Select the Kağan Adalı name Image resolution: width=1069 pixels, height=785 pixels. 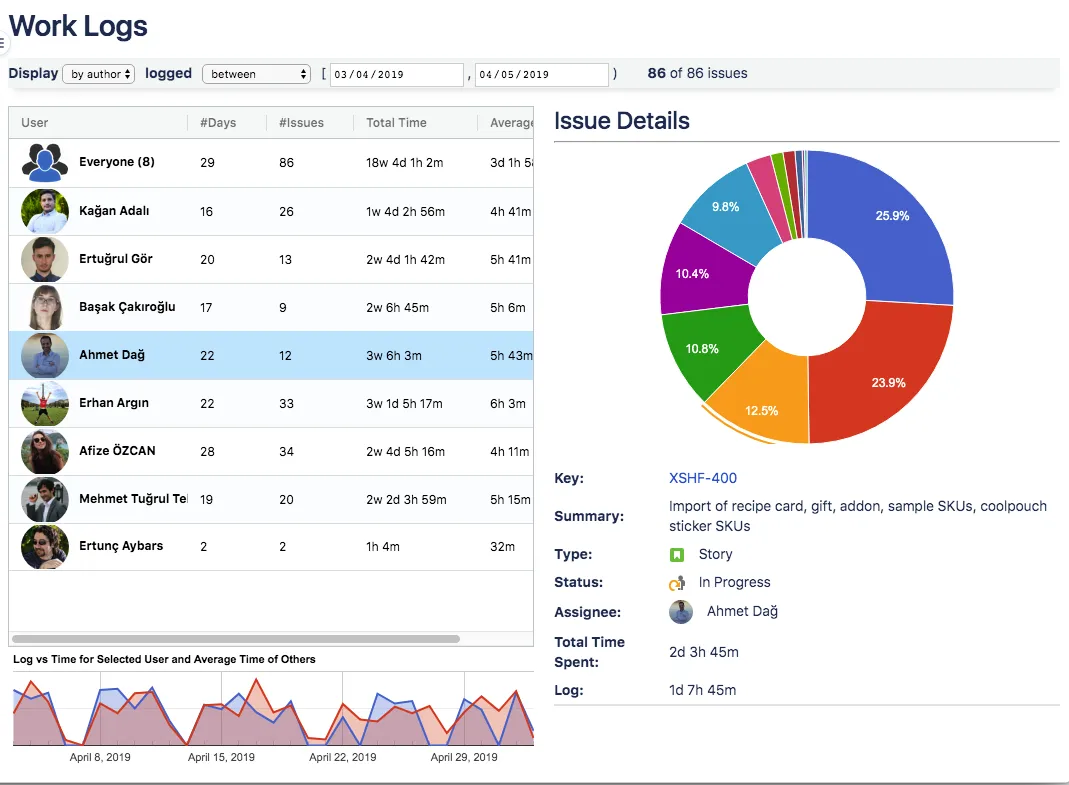pyautogui.click(x=114, y=211)
